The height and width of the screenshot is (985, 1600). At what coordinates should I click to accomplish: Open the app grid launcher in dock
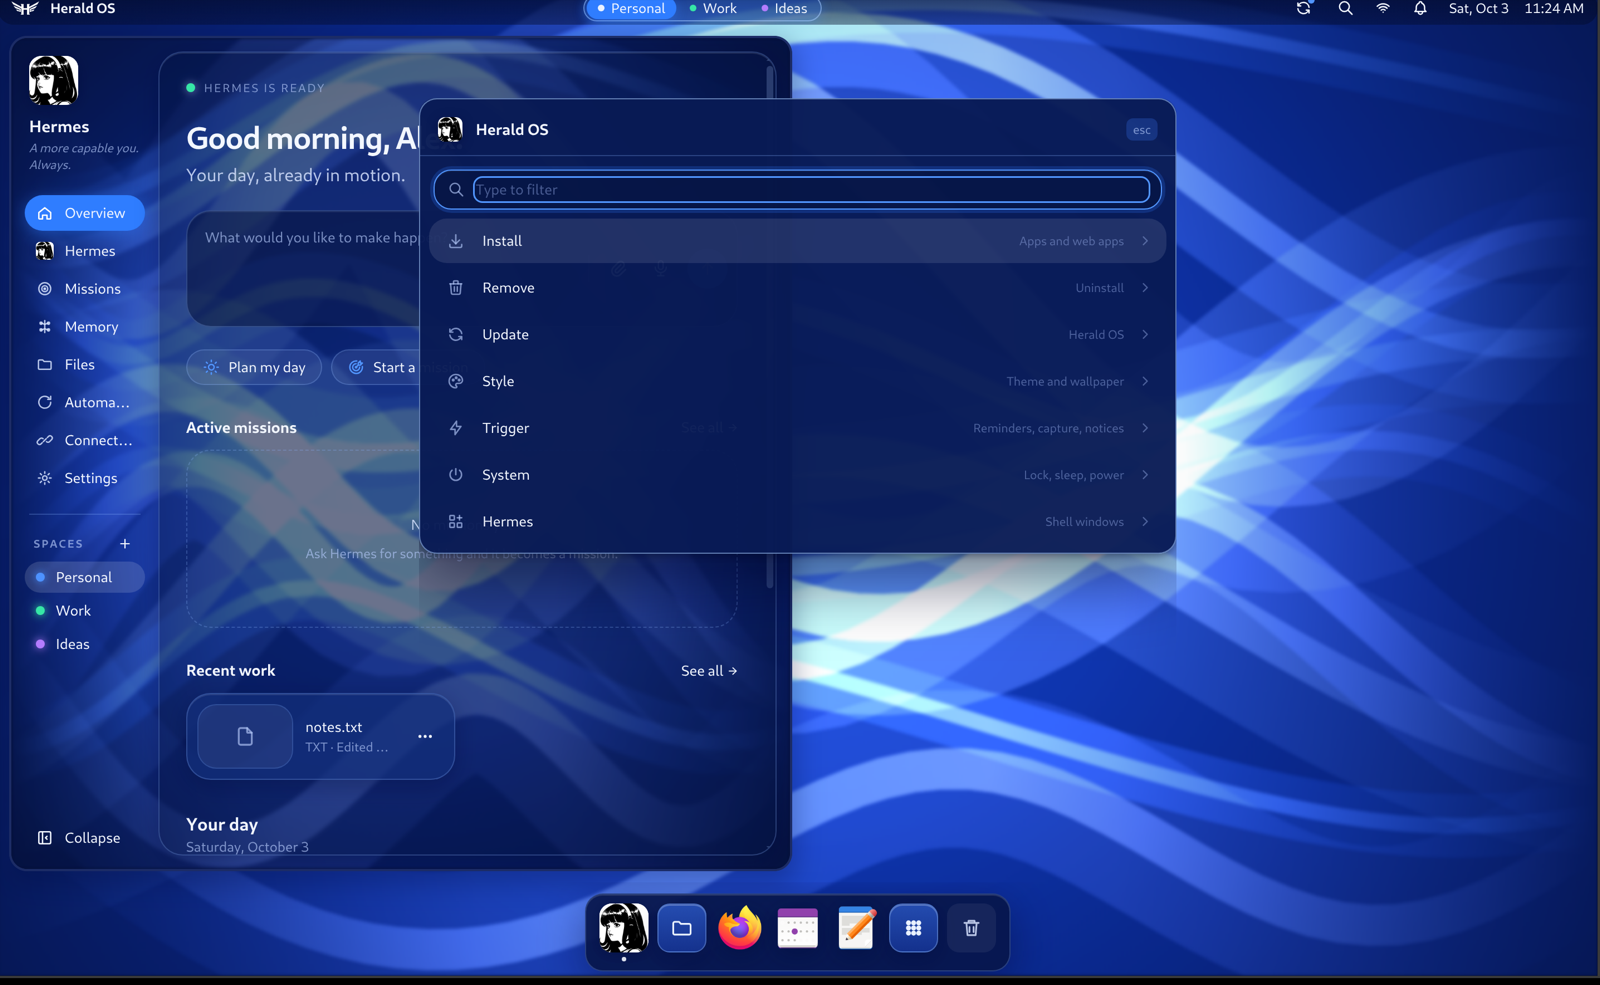[x=913, y=928]
